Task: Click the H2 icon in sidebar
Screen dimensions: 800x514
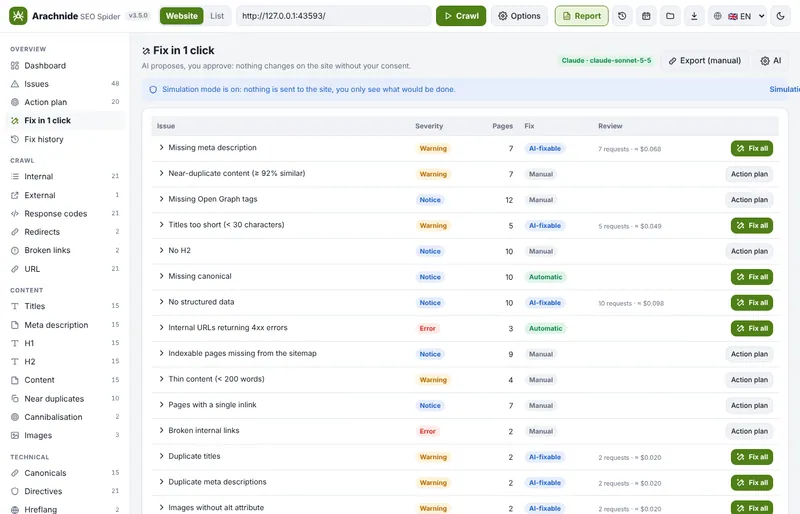Action: point(15,361)
